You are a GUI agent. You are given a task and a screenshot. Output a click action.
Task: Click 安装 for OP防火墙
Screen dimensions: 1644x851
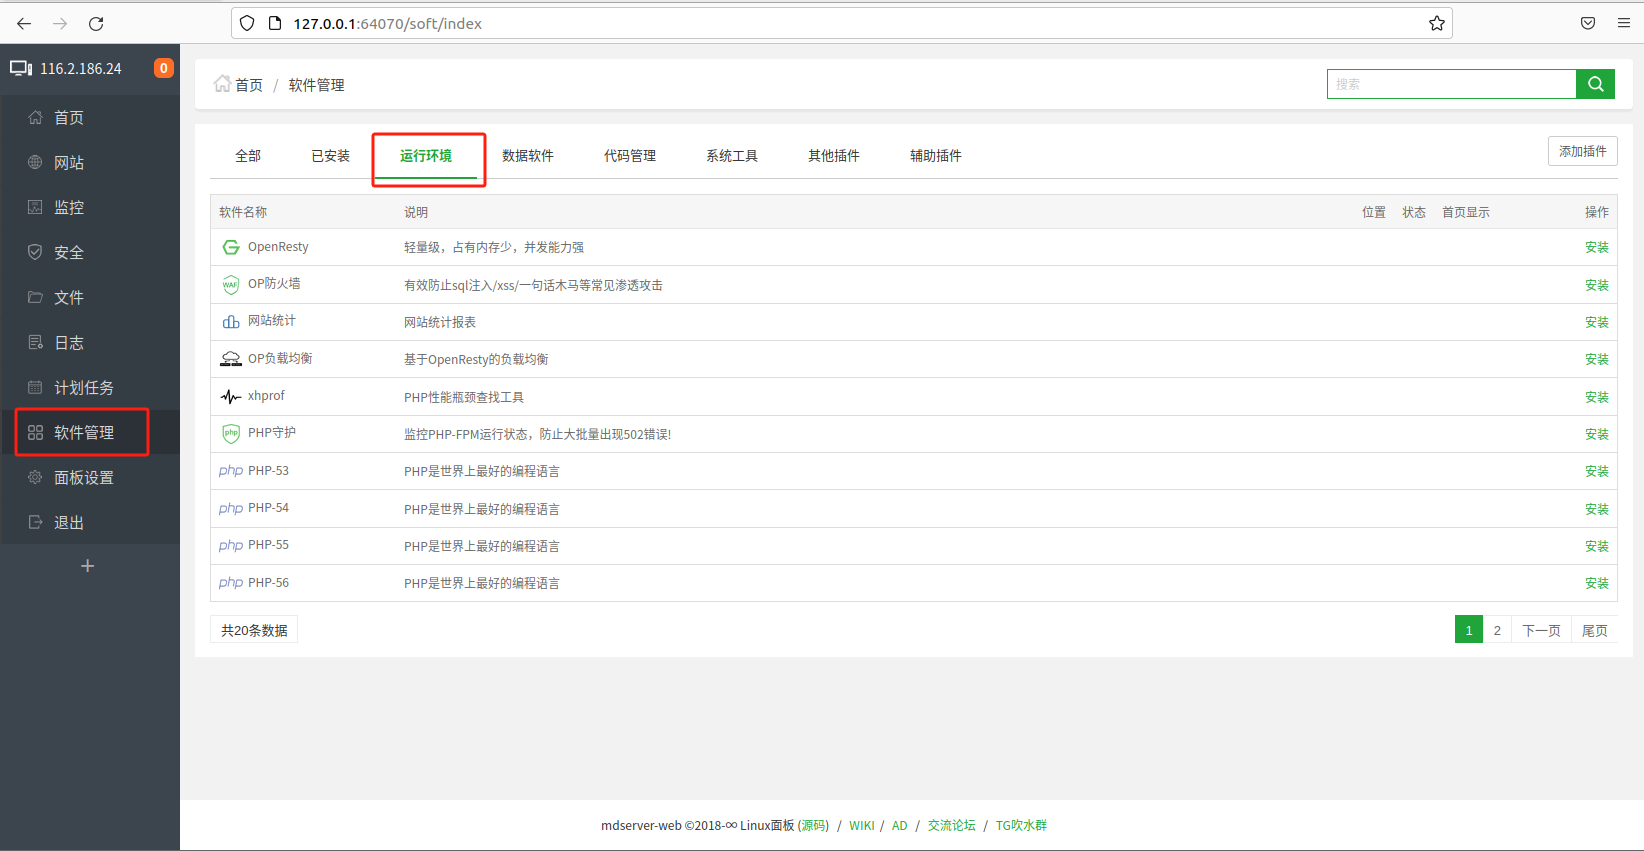point(1597,285)
